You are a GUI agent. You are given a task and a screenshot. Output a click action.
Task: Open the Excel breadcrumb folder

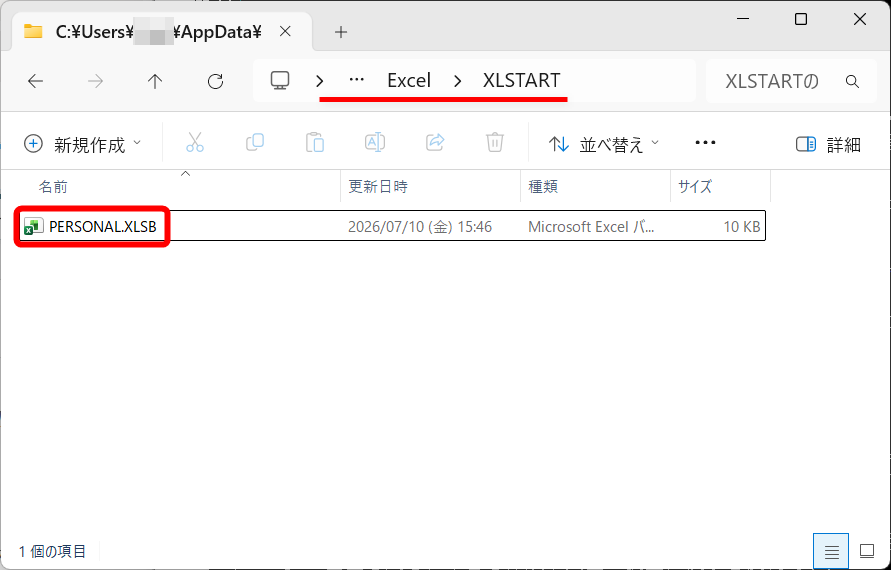coord(409,80)
